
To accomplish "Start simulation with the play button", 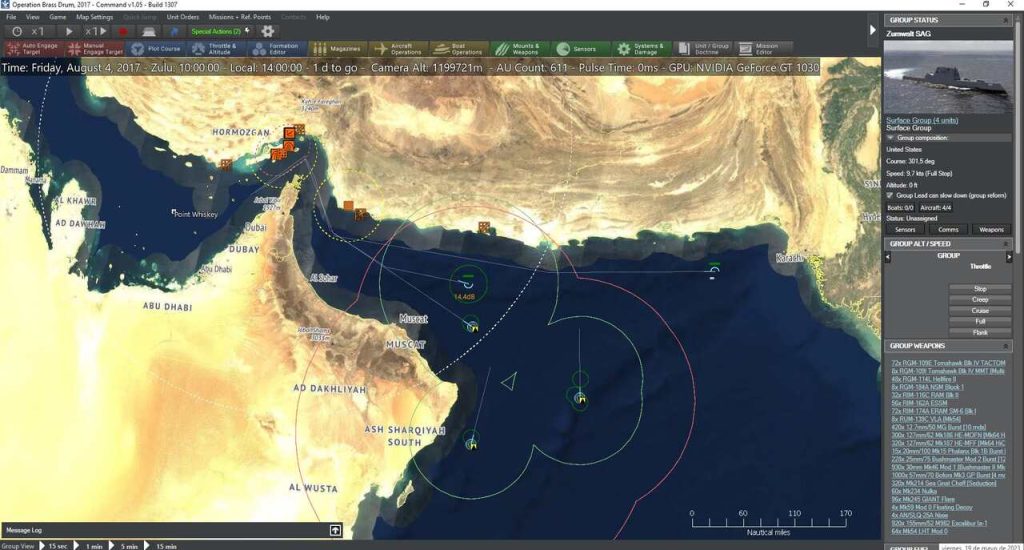I will pyautogui.click(x=69, y=31).
